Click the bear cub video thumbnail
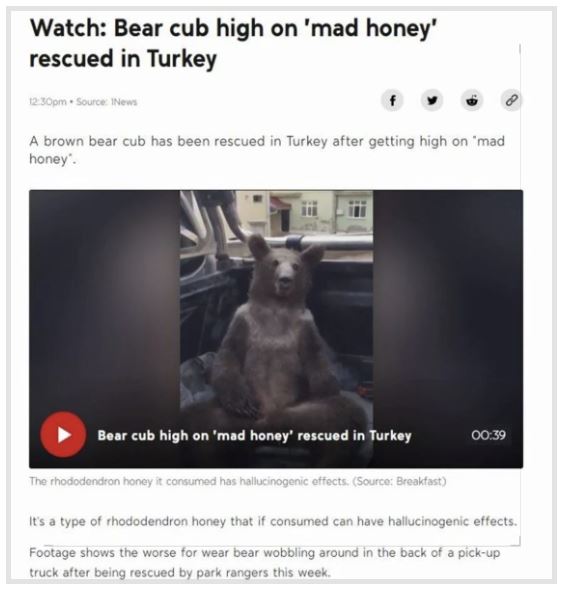The height and width of the screenshot is (591, 563). point(276,329)
